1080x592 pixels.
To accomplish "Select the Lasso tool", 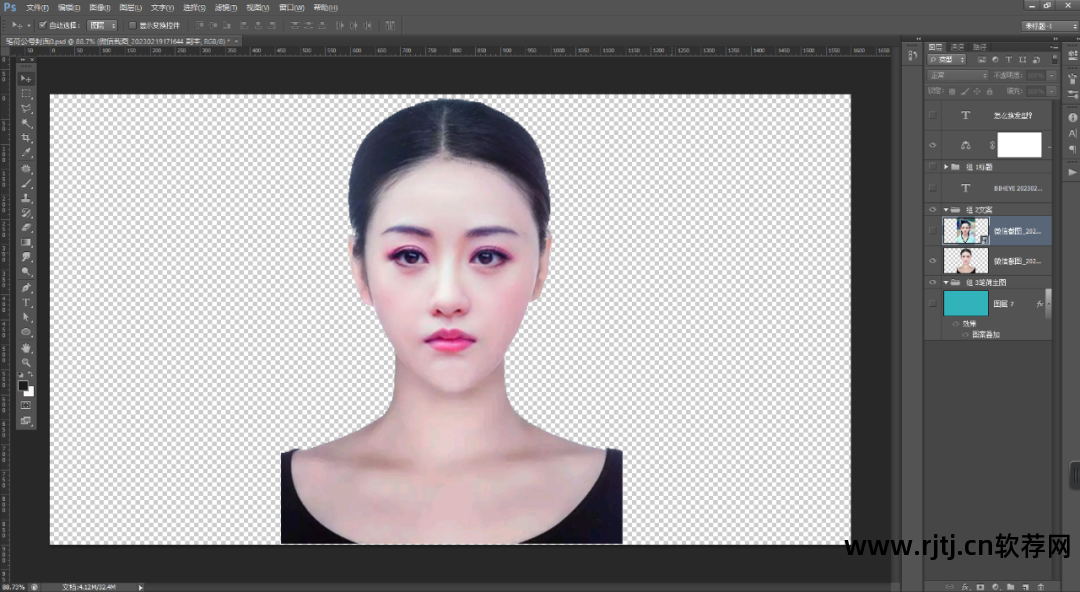I will tap(26, 108).
